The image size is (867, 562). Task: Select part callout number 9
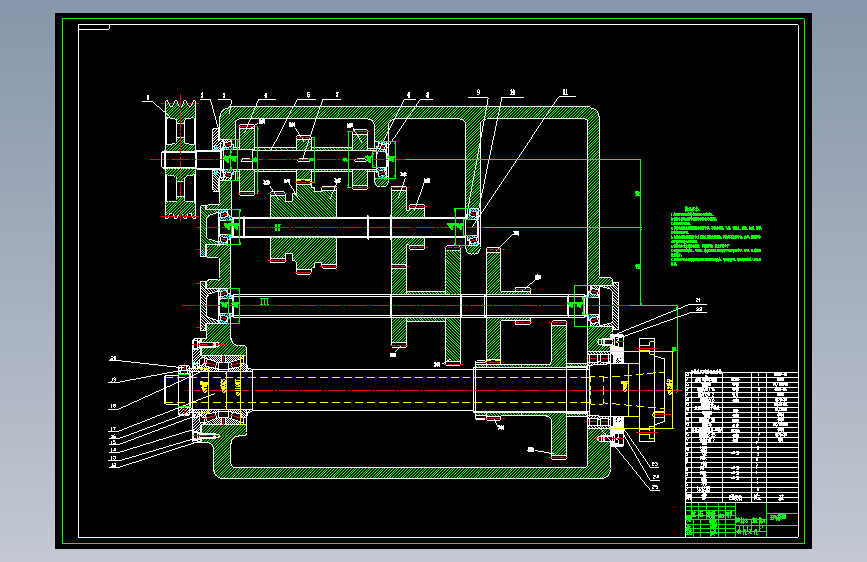point(478,93)
